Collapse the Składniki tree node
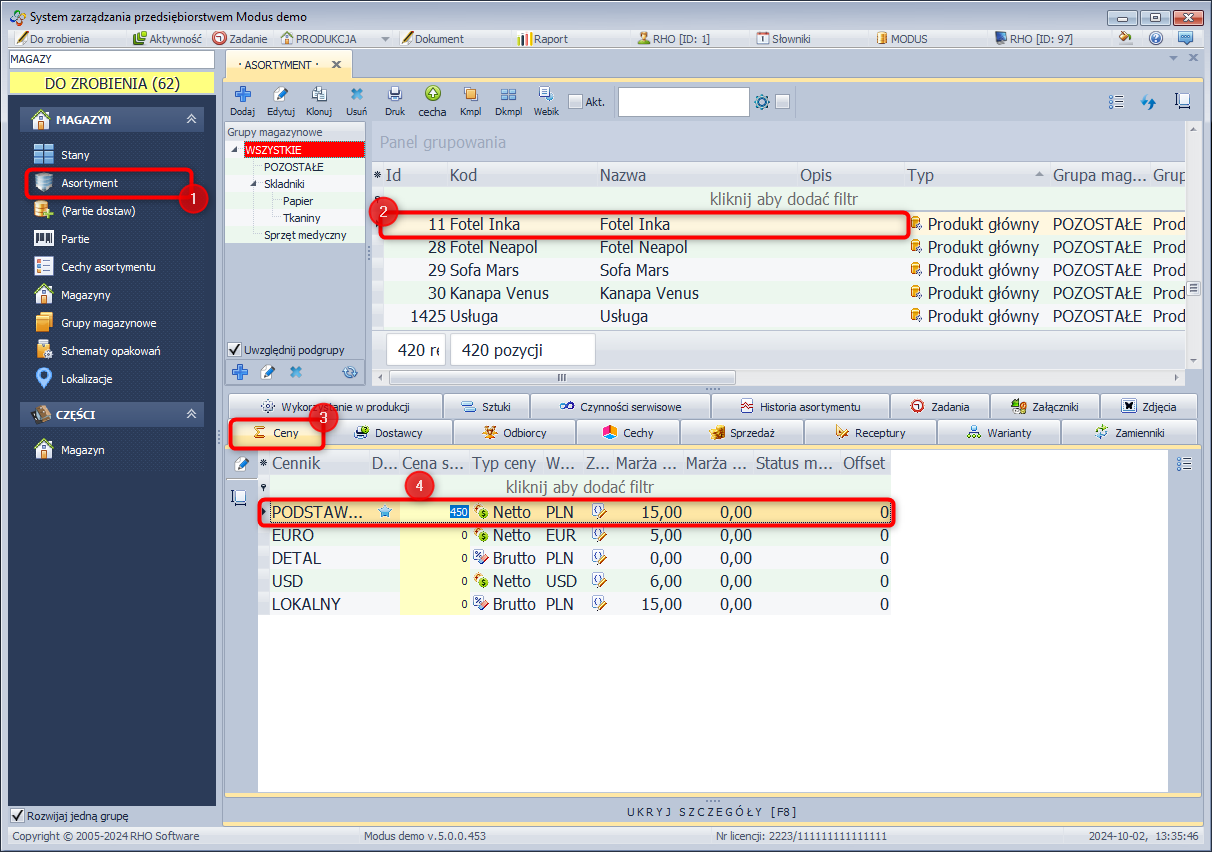 (x=254, y=184)
